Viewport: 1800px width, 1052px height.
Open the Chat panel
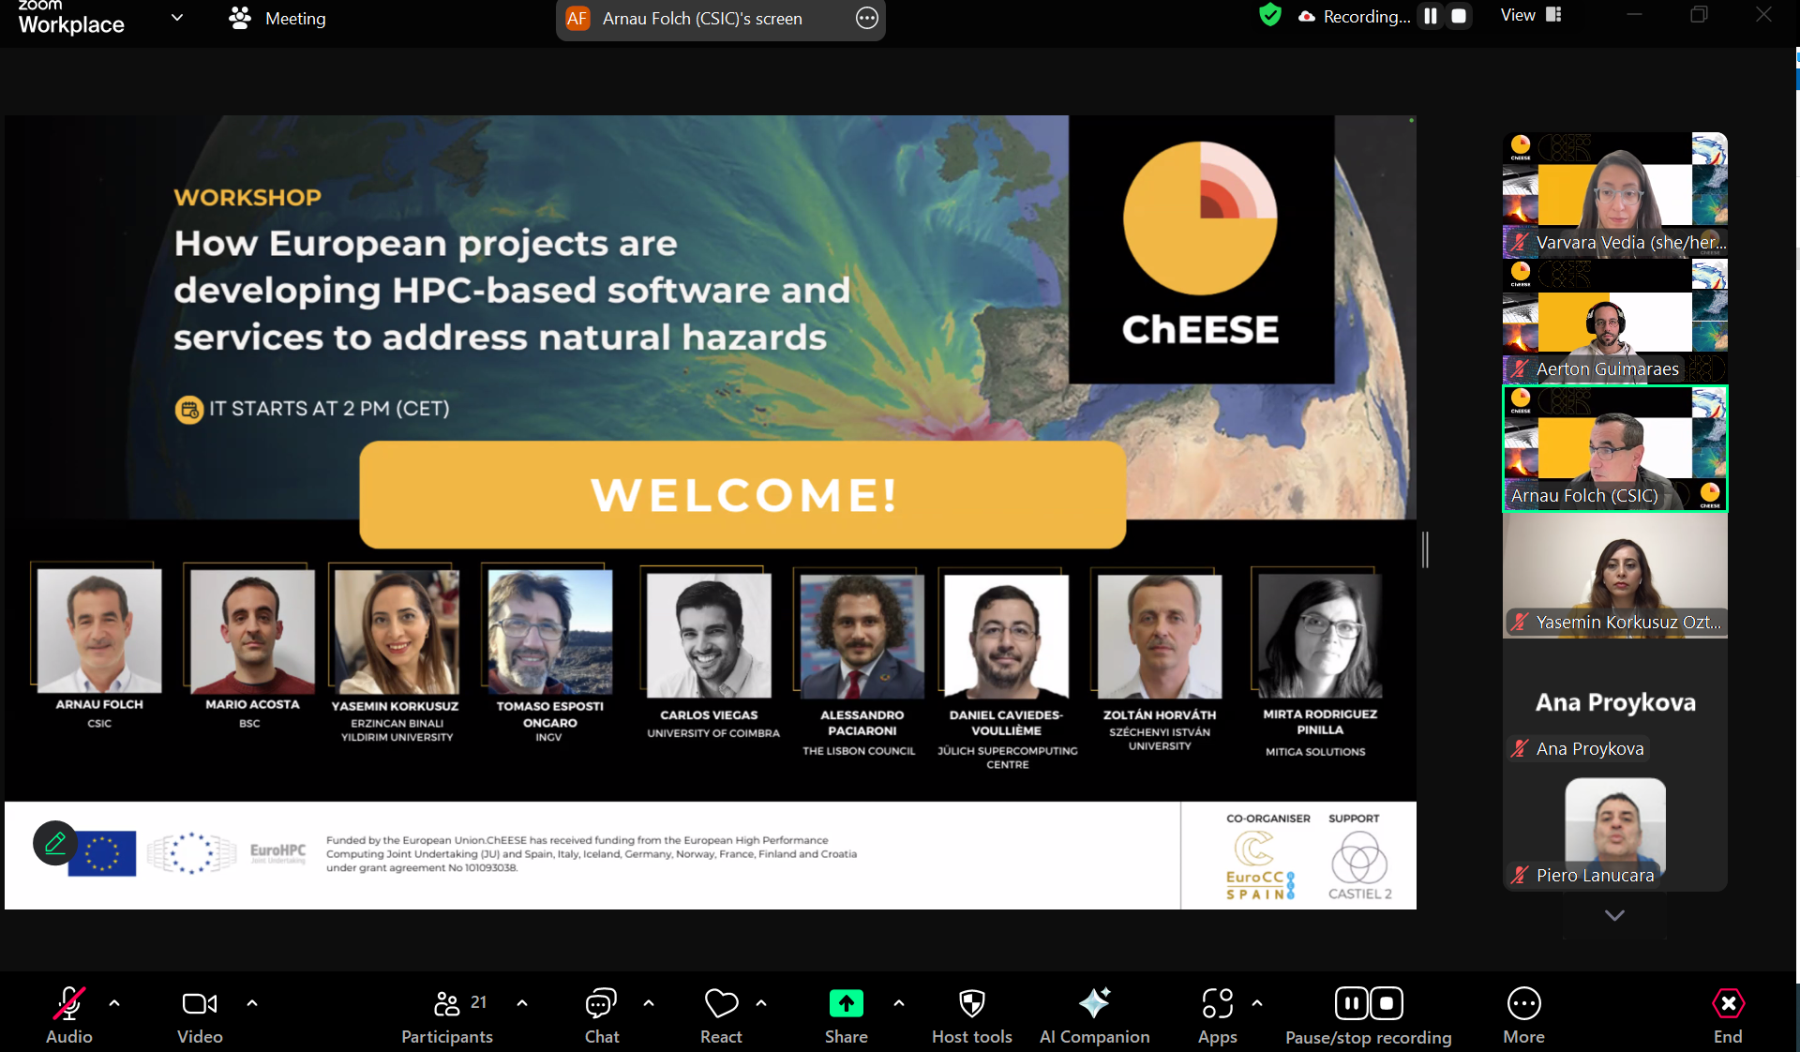[601, 1015]
